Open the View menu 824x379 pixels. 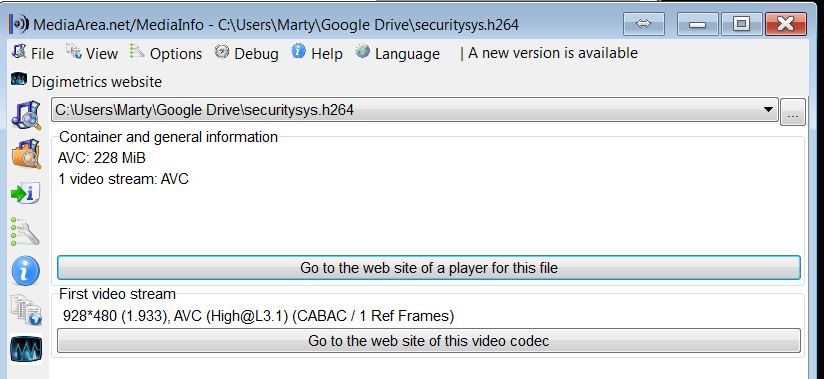(92, 53)
